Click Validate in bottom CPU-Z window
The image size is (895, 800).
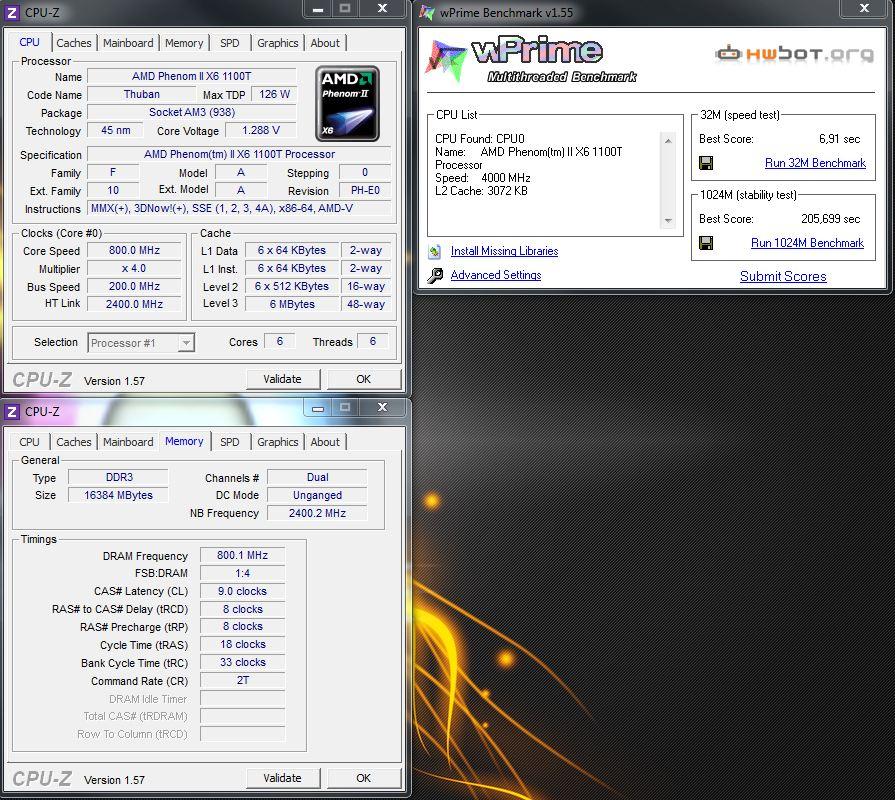click(x=283, y=778)
